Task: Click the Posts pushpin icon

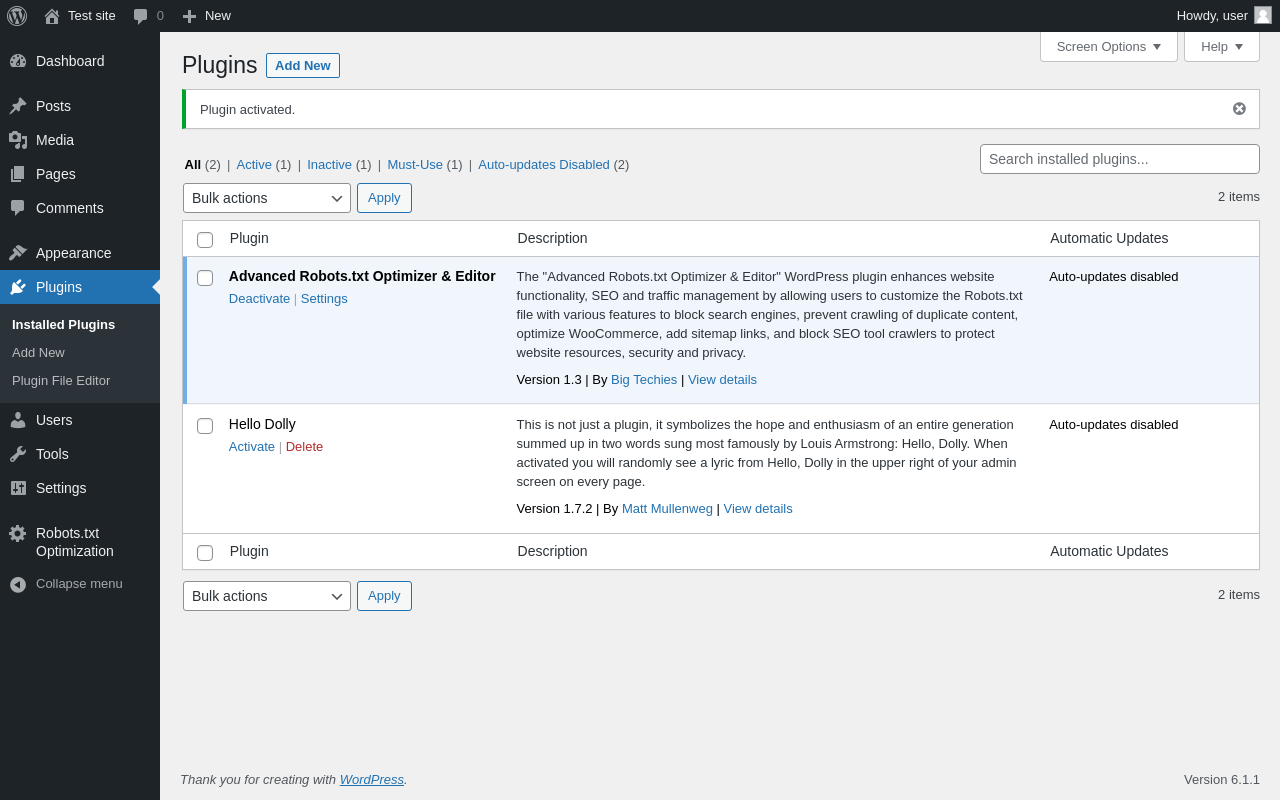Action: click(x=18, y=106)
